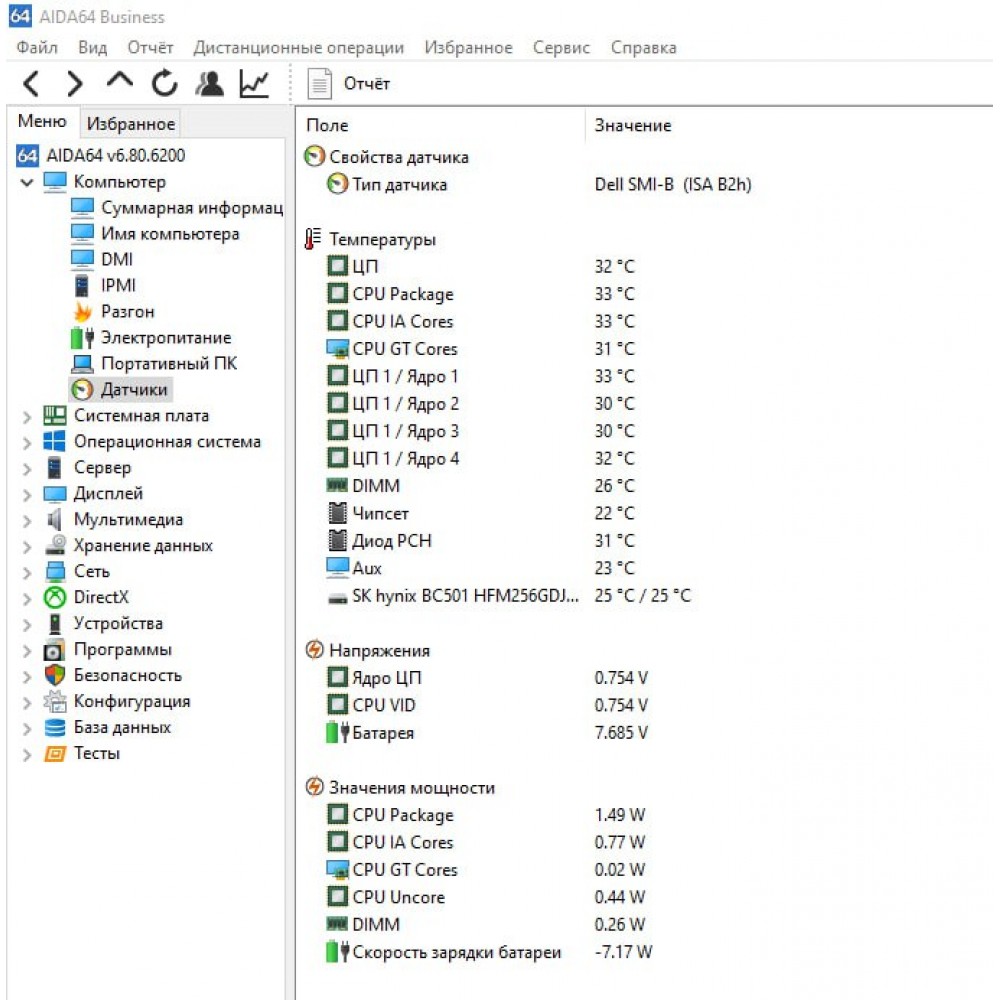The image size is (1000, 1000).
Task: Open the Справка menu
Action: pos(643,48)
